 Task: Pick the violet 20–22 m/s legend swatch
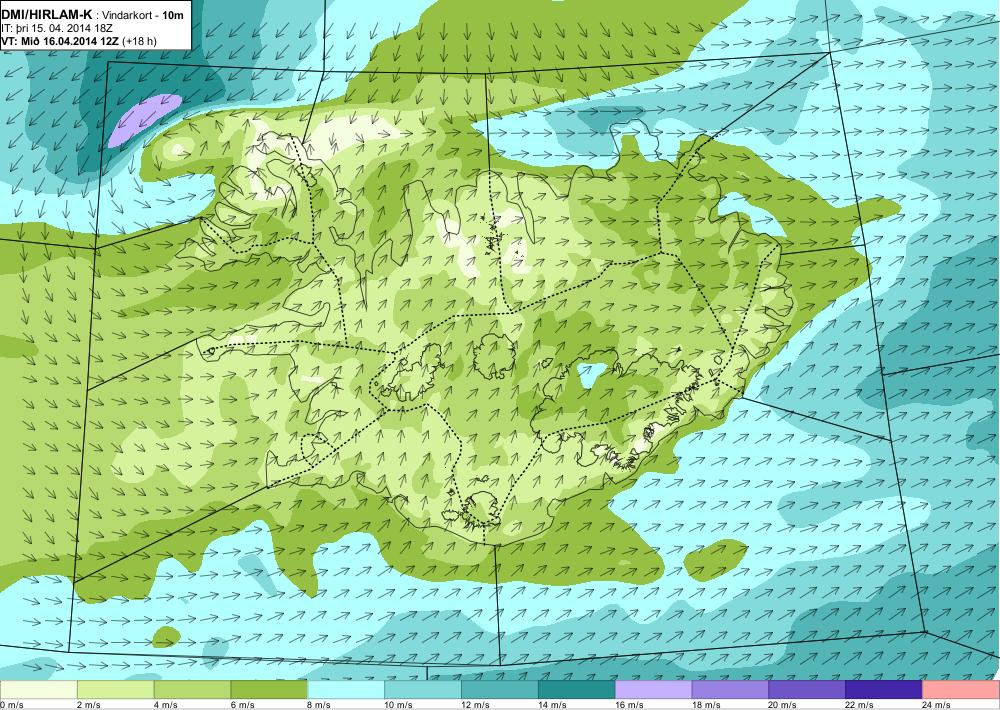[x=807, y=690]
